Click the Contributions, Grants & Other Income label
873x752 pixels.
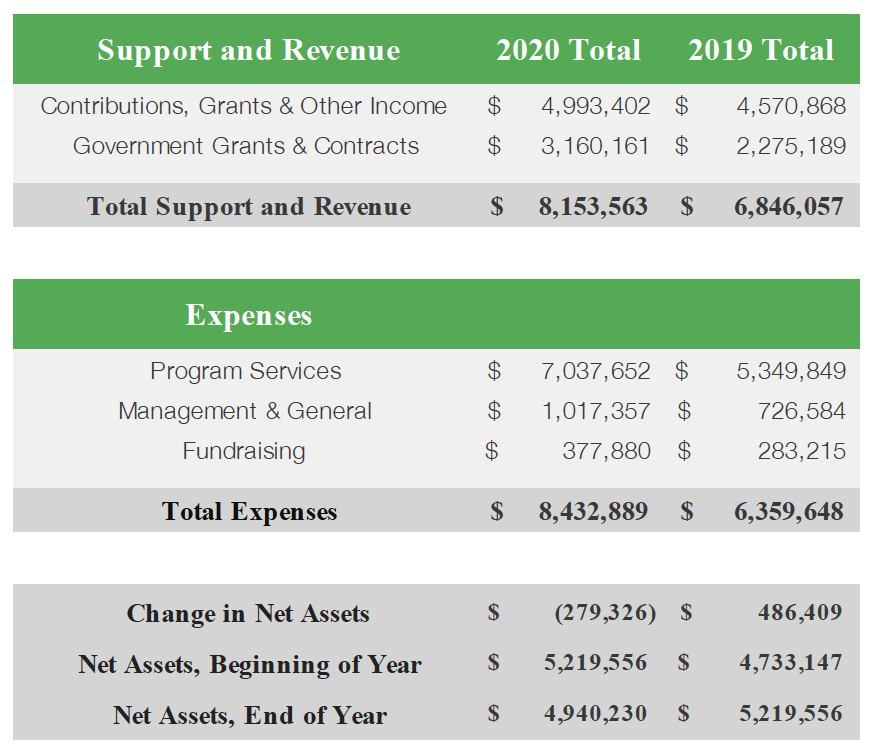[243, 106]
